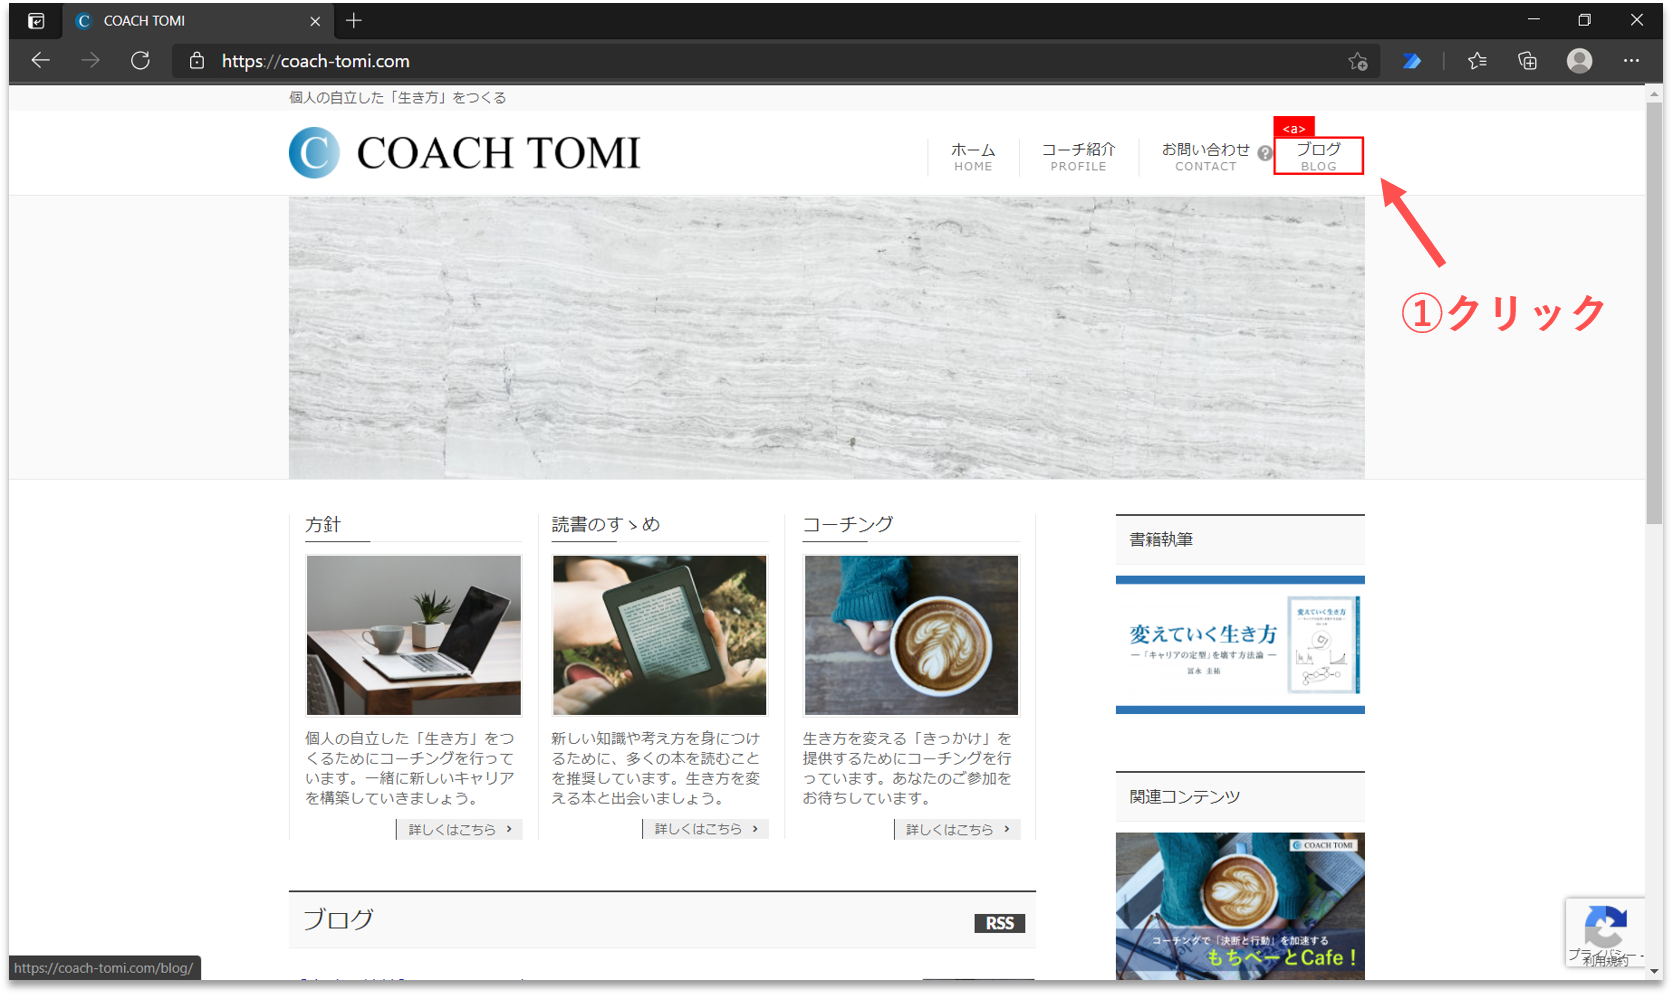Viewport: 1672px width, 995px height.
Task: Select the ホーム HOME menu item
Action: pyautogui.click(x=972, y=156)
